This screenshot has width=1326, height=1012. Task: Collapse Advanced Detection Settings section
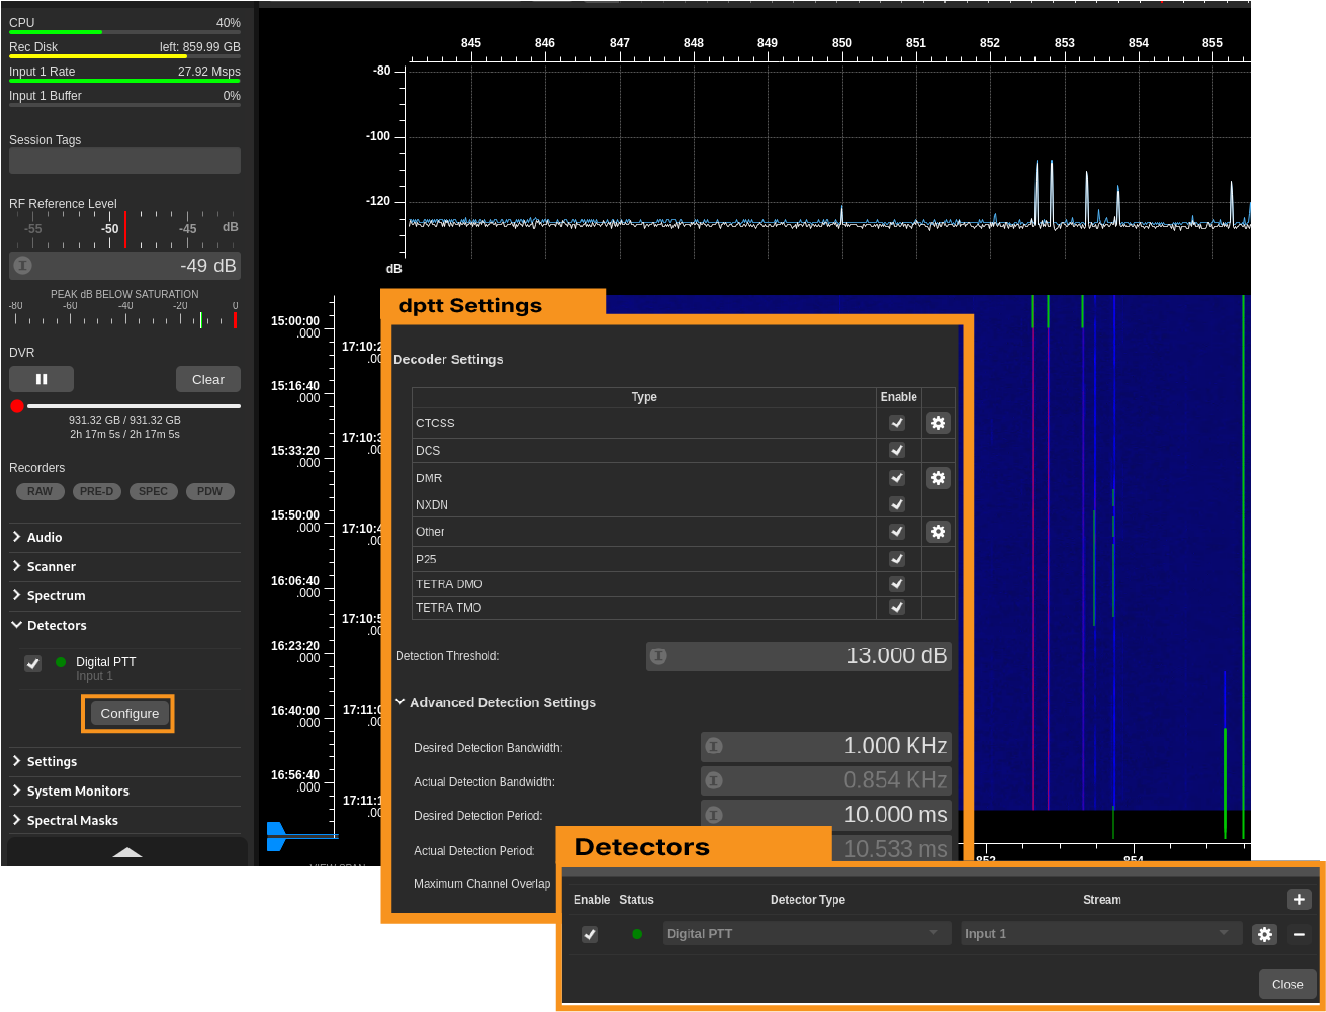click(x=502, y=703)
